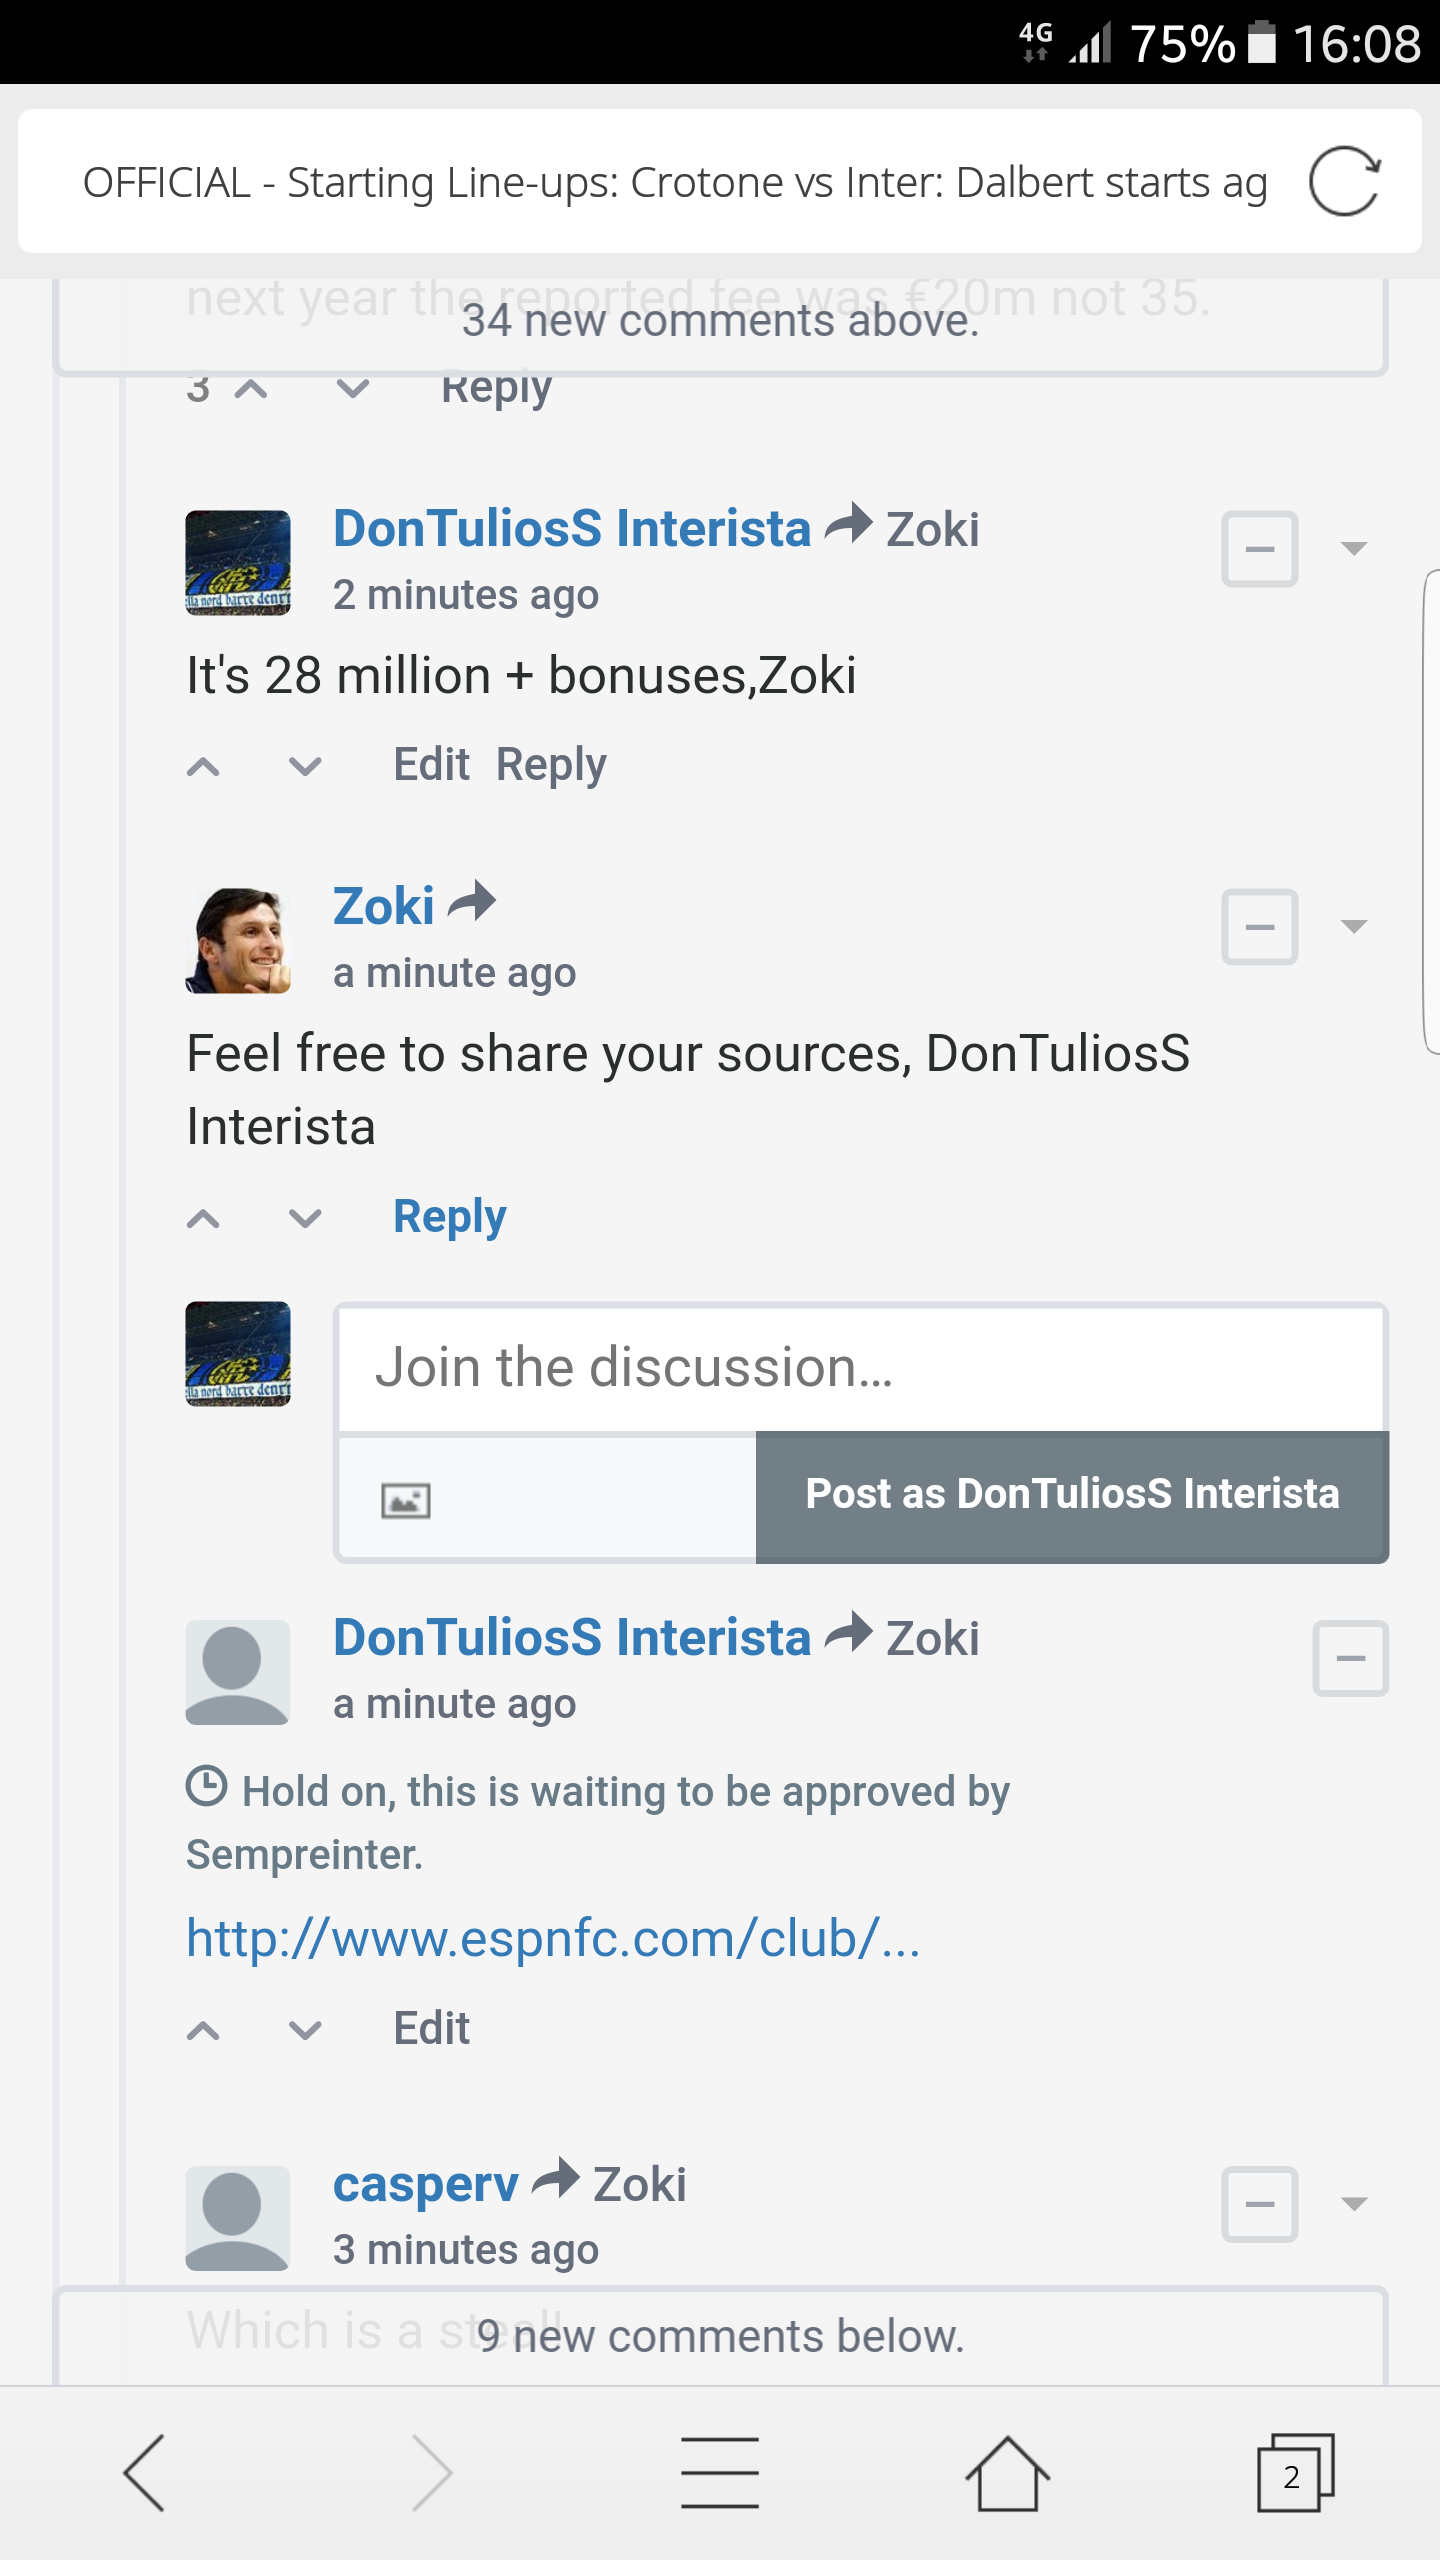This screenshot has height=2560, width=1440.
Task: Edit the '28 million + bonuses' comment
Action: coord(431,765)
